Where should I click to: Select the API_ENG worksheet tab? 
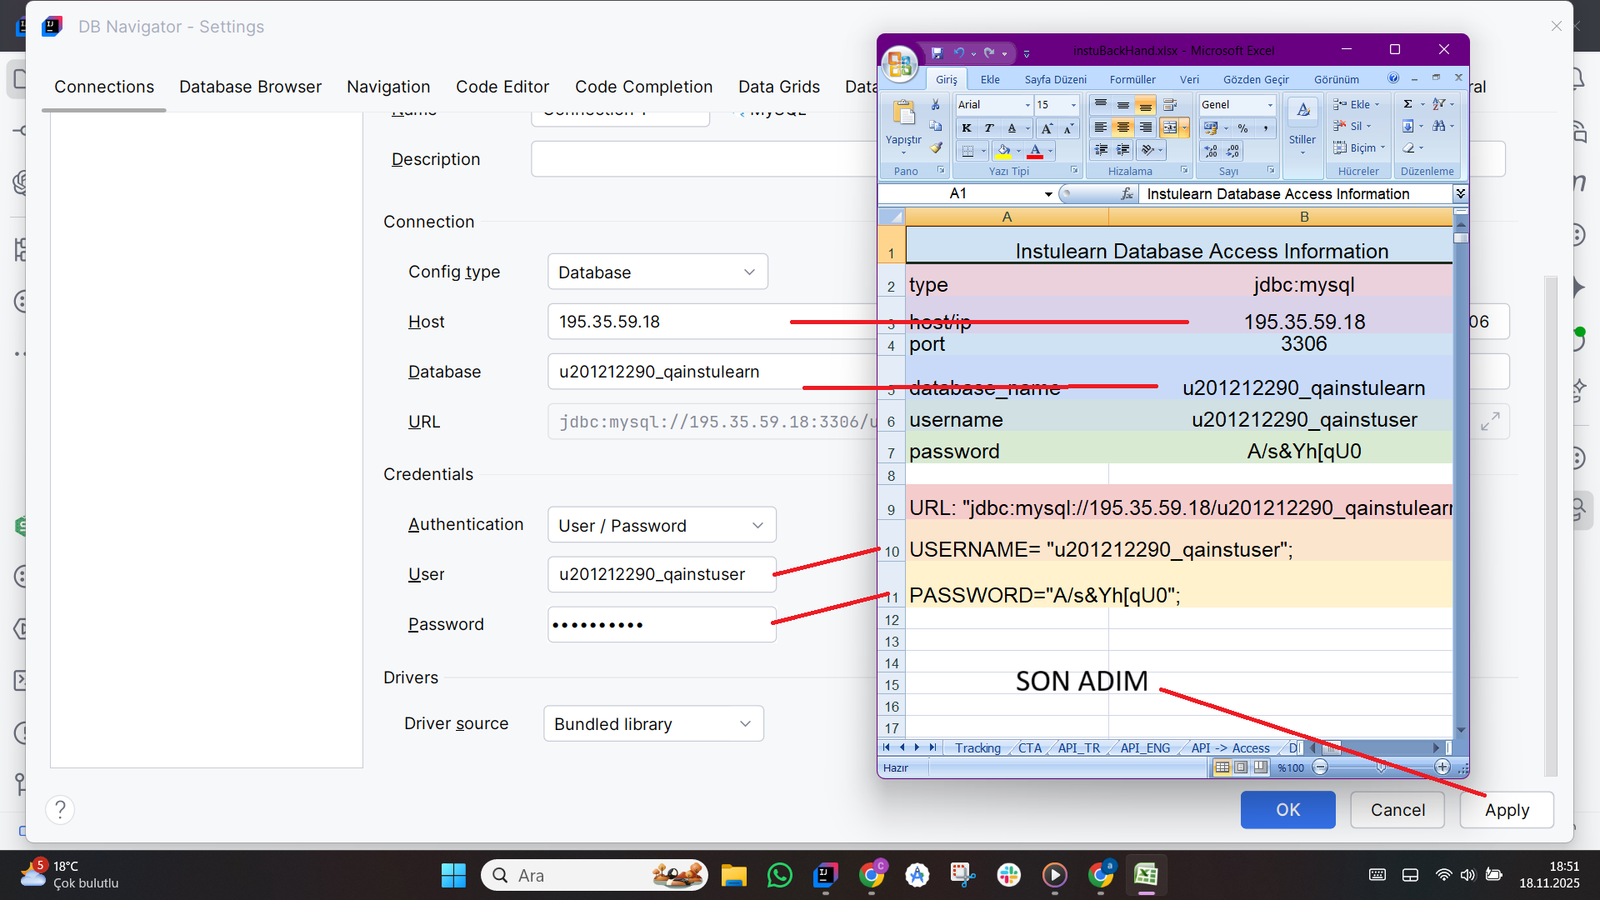[1145, 748]
